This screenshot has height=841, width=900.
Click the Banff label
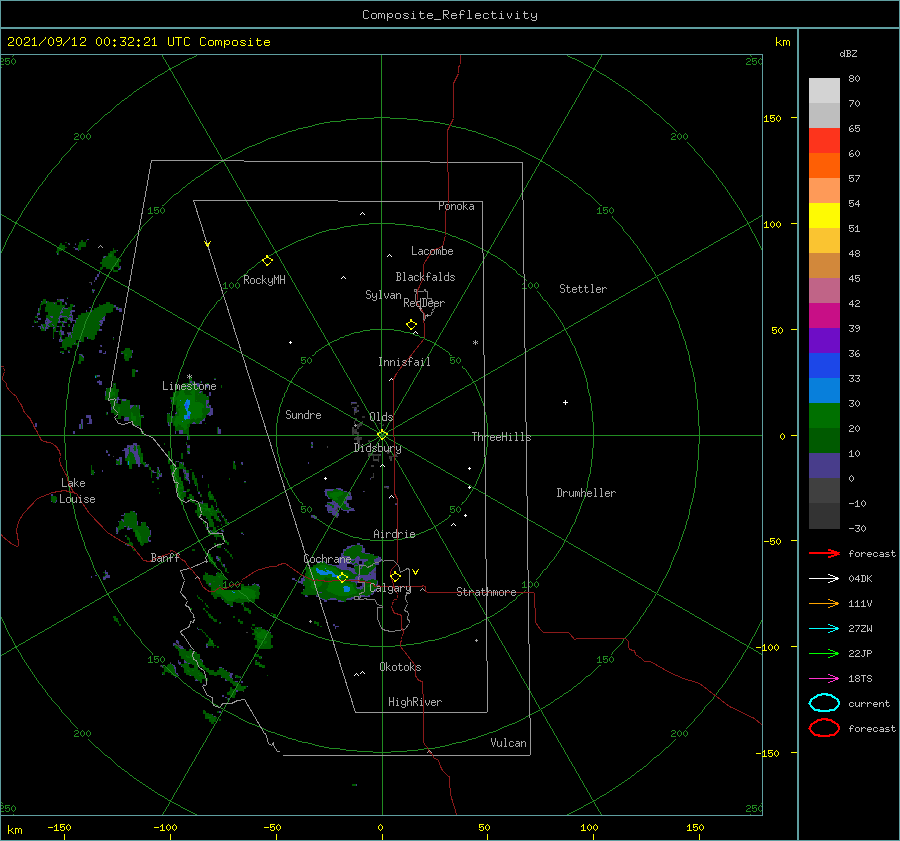(x=165, y=557)
